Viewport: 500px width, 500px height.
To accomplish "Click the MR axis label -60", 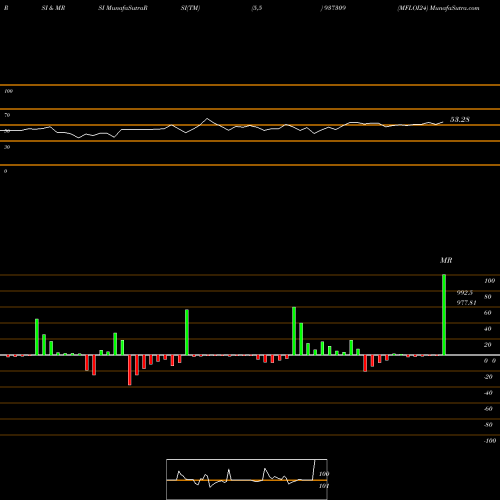I will pyautogui.click(x=488, y=409).
